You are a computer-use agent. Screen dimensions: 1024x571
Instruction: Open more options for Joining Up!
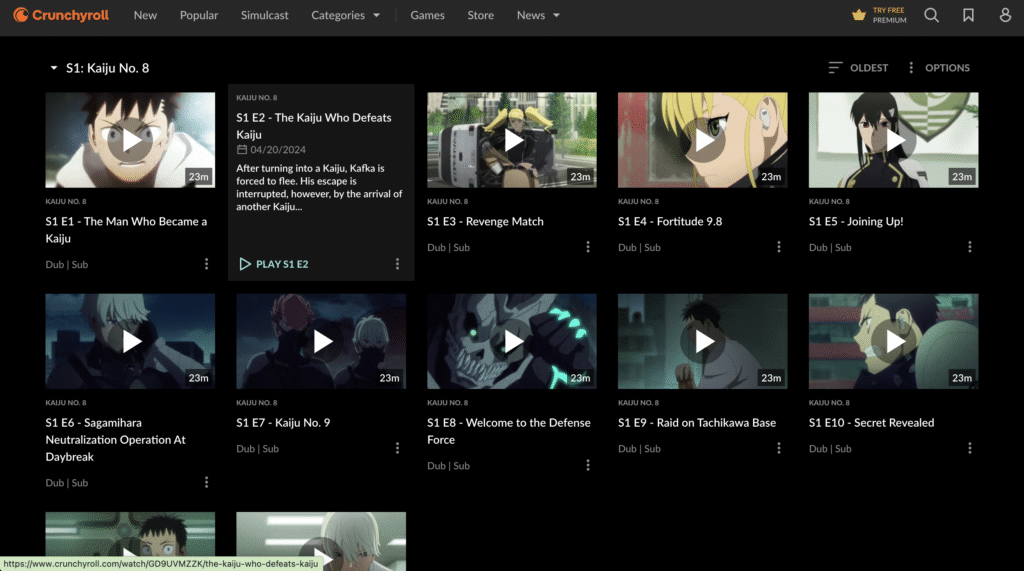tap(969, 247)
